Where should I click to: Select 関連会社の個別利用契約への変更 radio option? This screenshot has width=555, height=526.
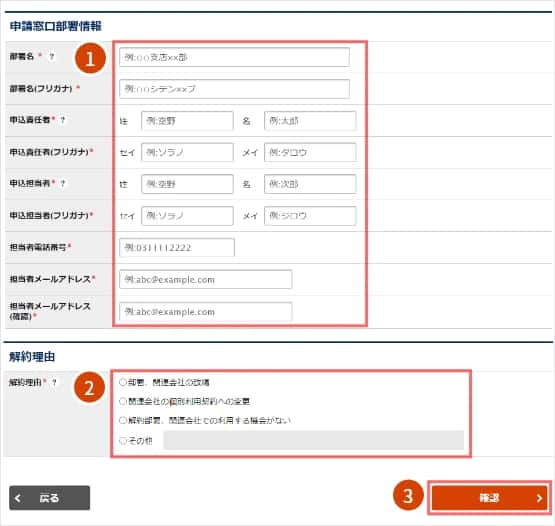pos(122,401)
